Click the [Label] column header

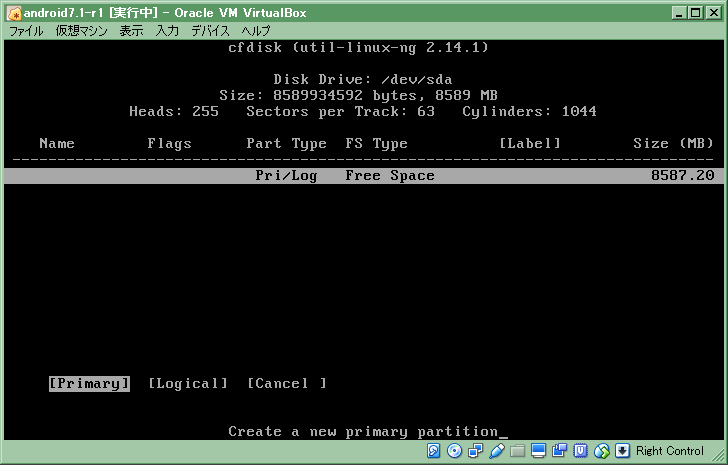click(x=530, y=143)
